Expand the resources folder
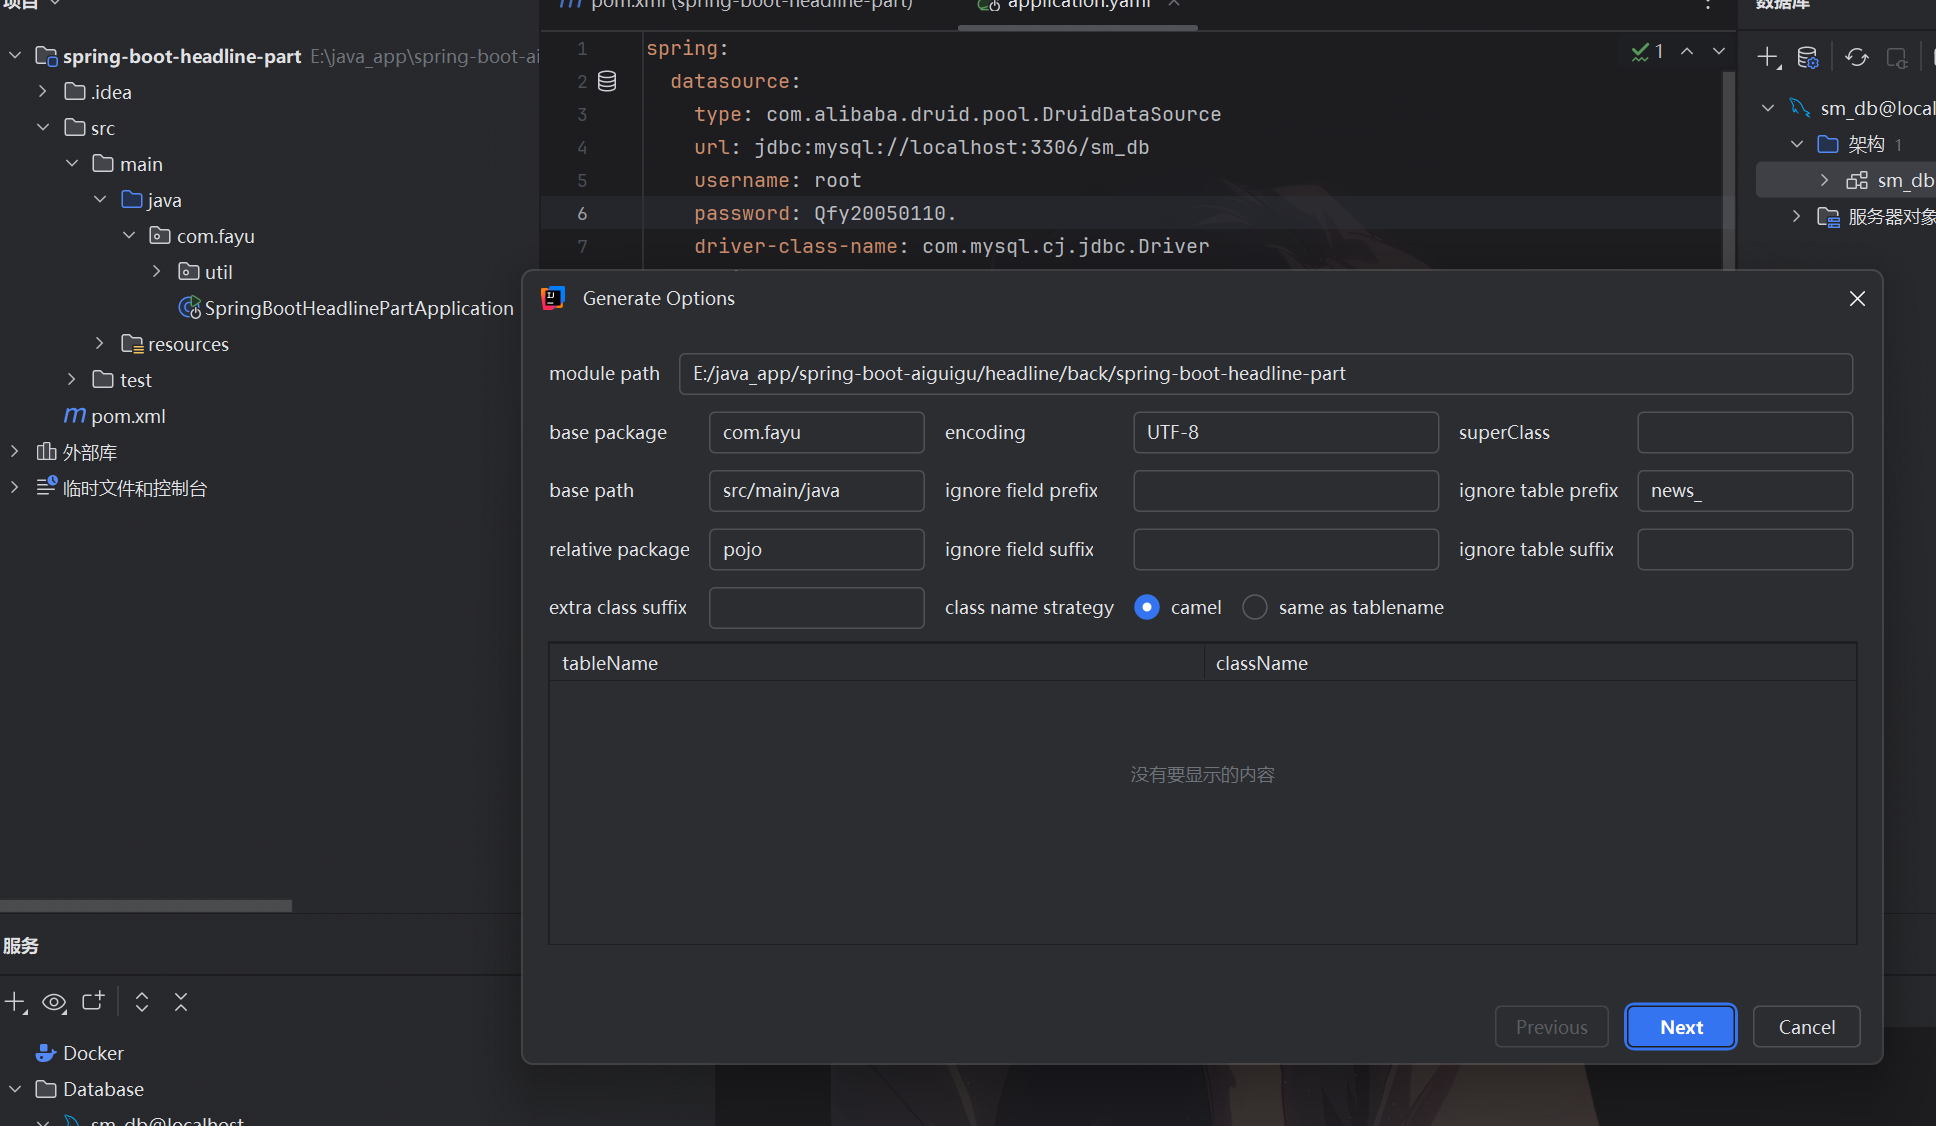The image size is (1936, 1126). [100, 344]
